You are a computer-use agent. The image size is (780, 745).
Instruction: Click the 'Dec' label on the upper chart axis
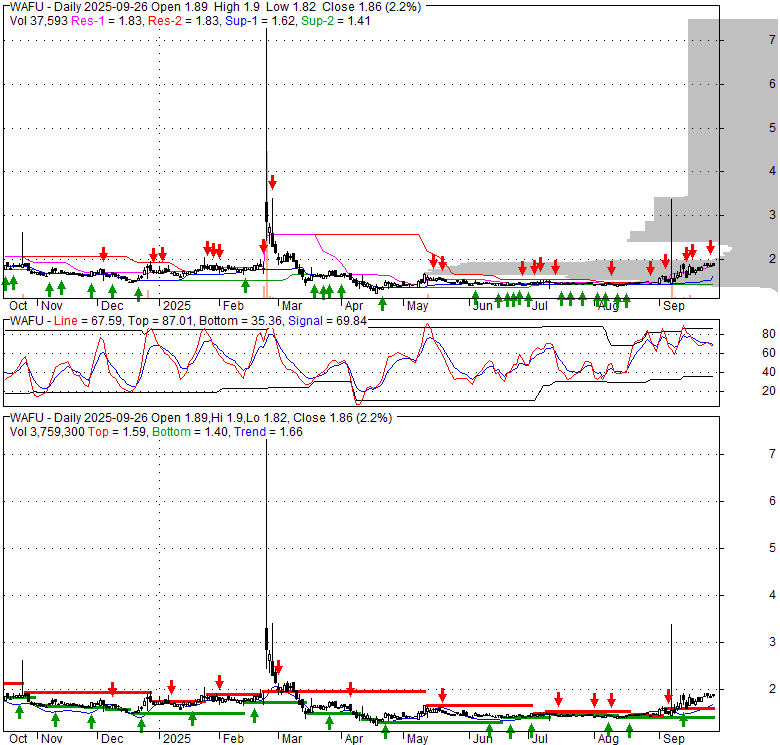[x=112, y=306]
